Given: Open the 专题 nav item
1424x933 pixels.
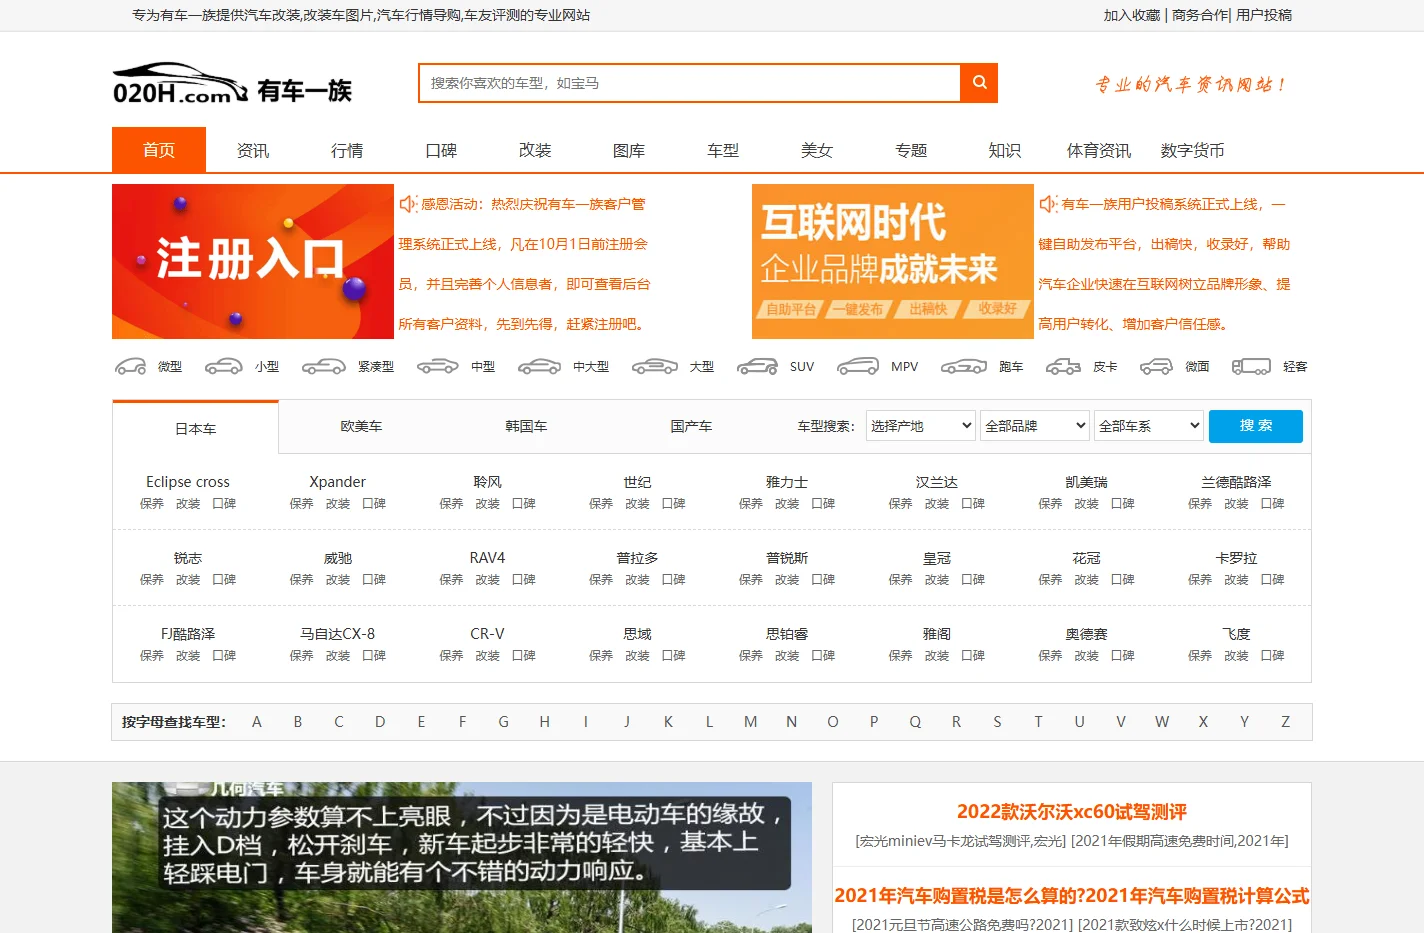Looking at the screenshot, I should (x=911, y=150).
